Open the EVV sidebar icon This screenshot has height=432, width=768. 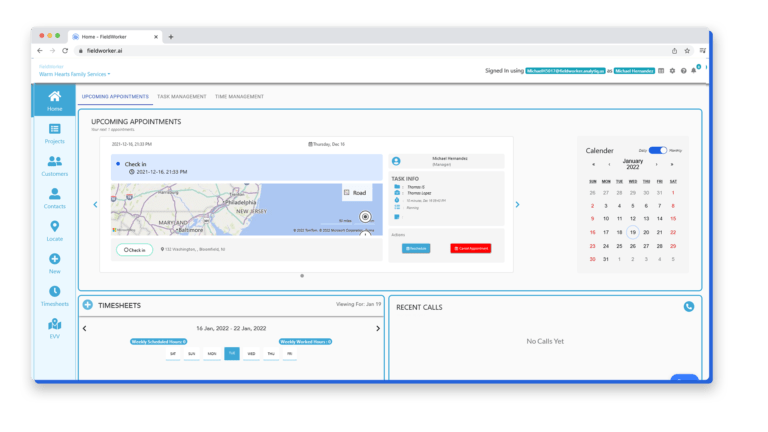click(54, 328)
